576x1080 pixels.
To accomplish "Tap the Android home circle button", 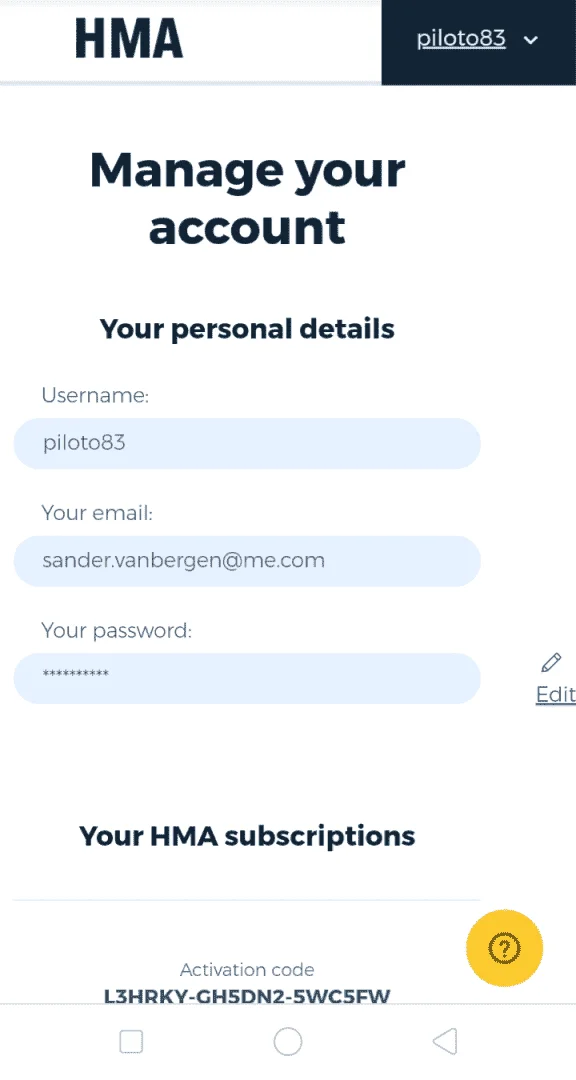I will point(288,1041).
